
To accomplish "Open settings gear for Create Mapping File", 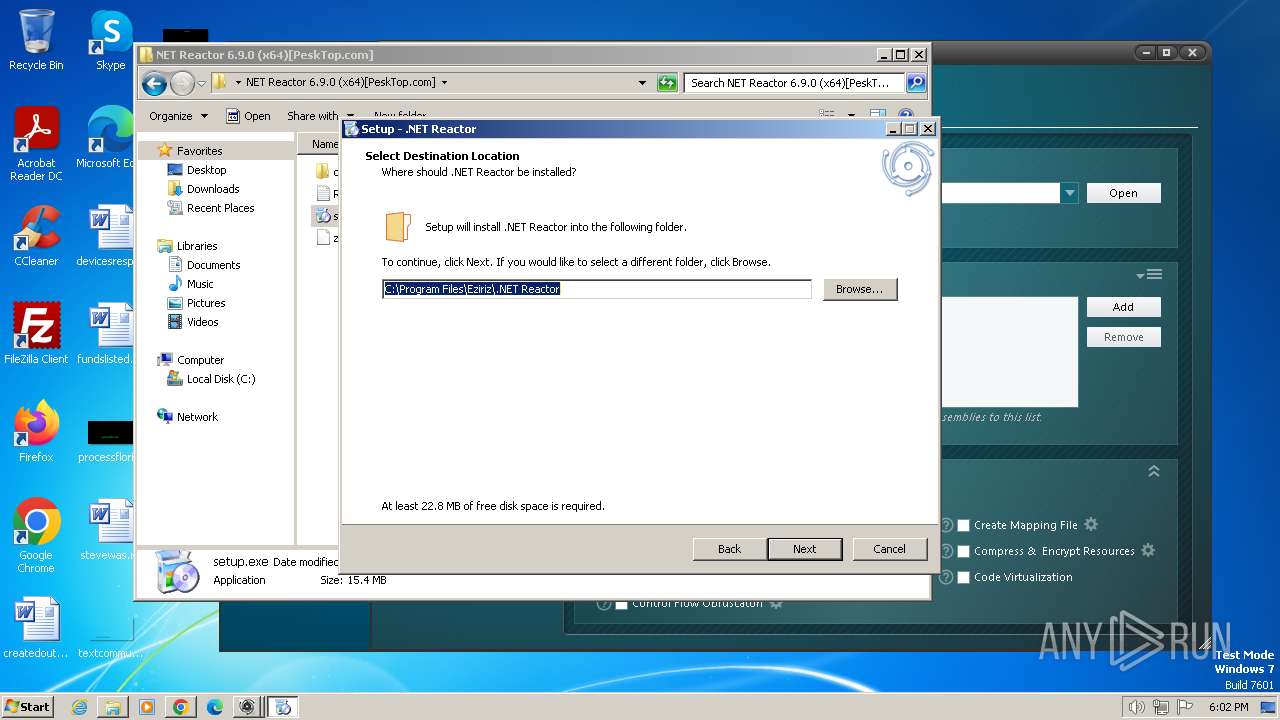I will pos(1091,524).
